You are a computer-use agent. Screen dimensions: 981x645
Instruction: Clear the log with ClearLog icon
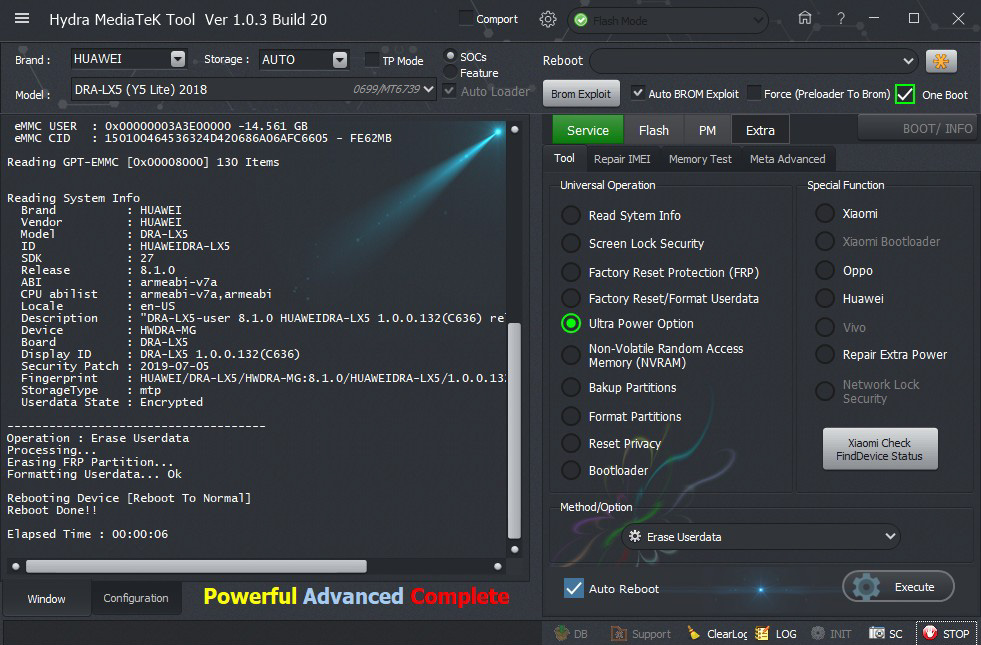[694, 633]
